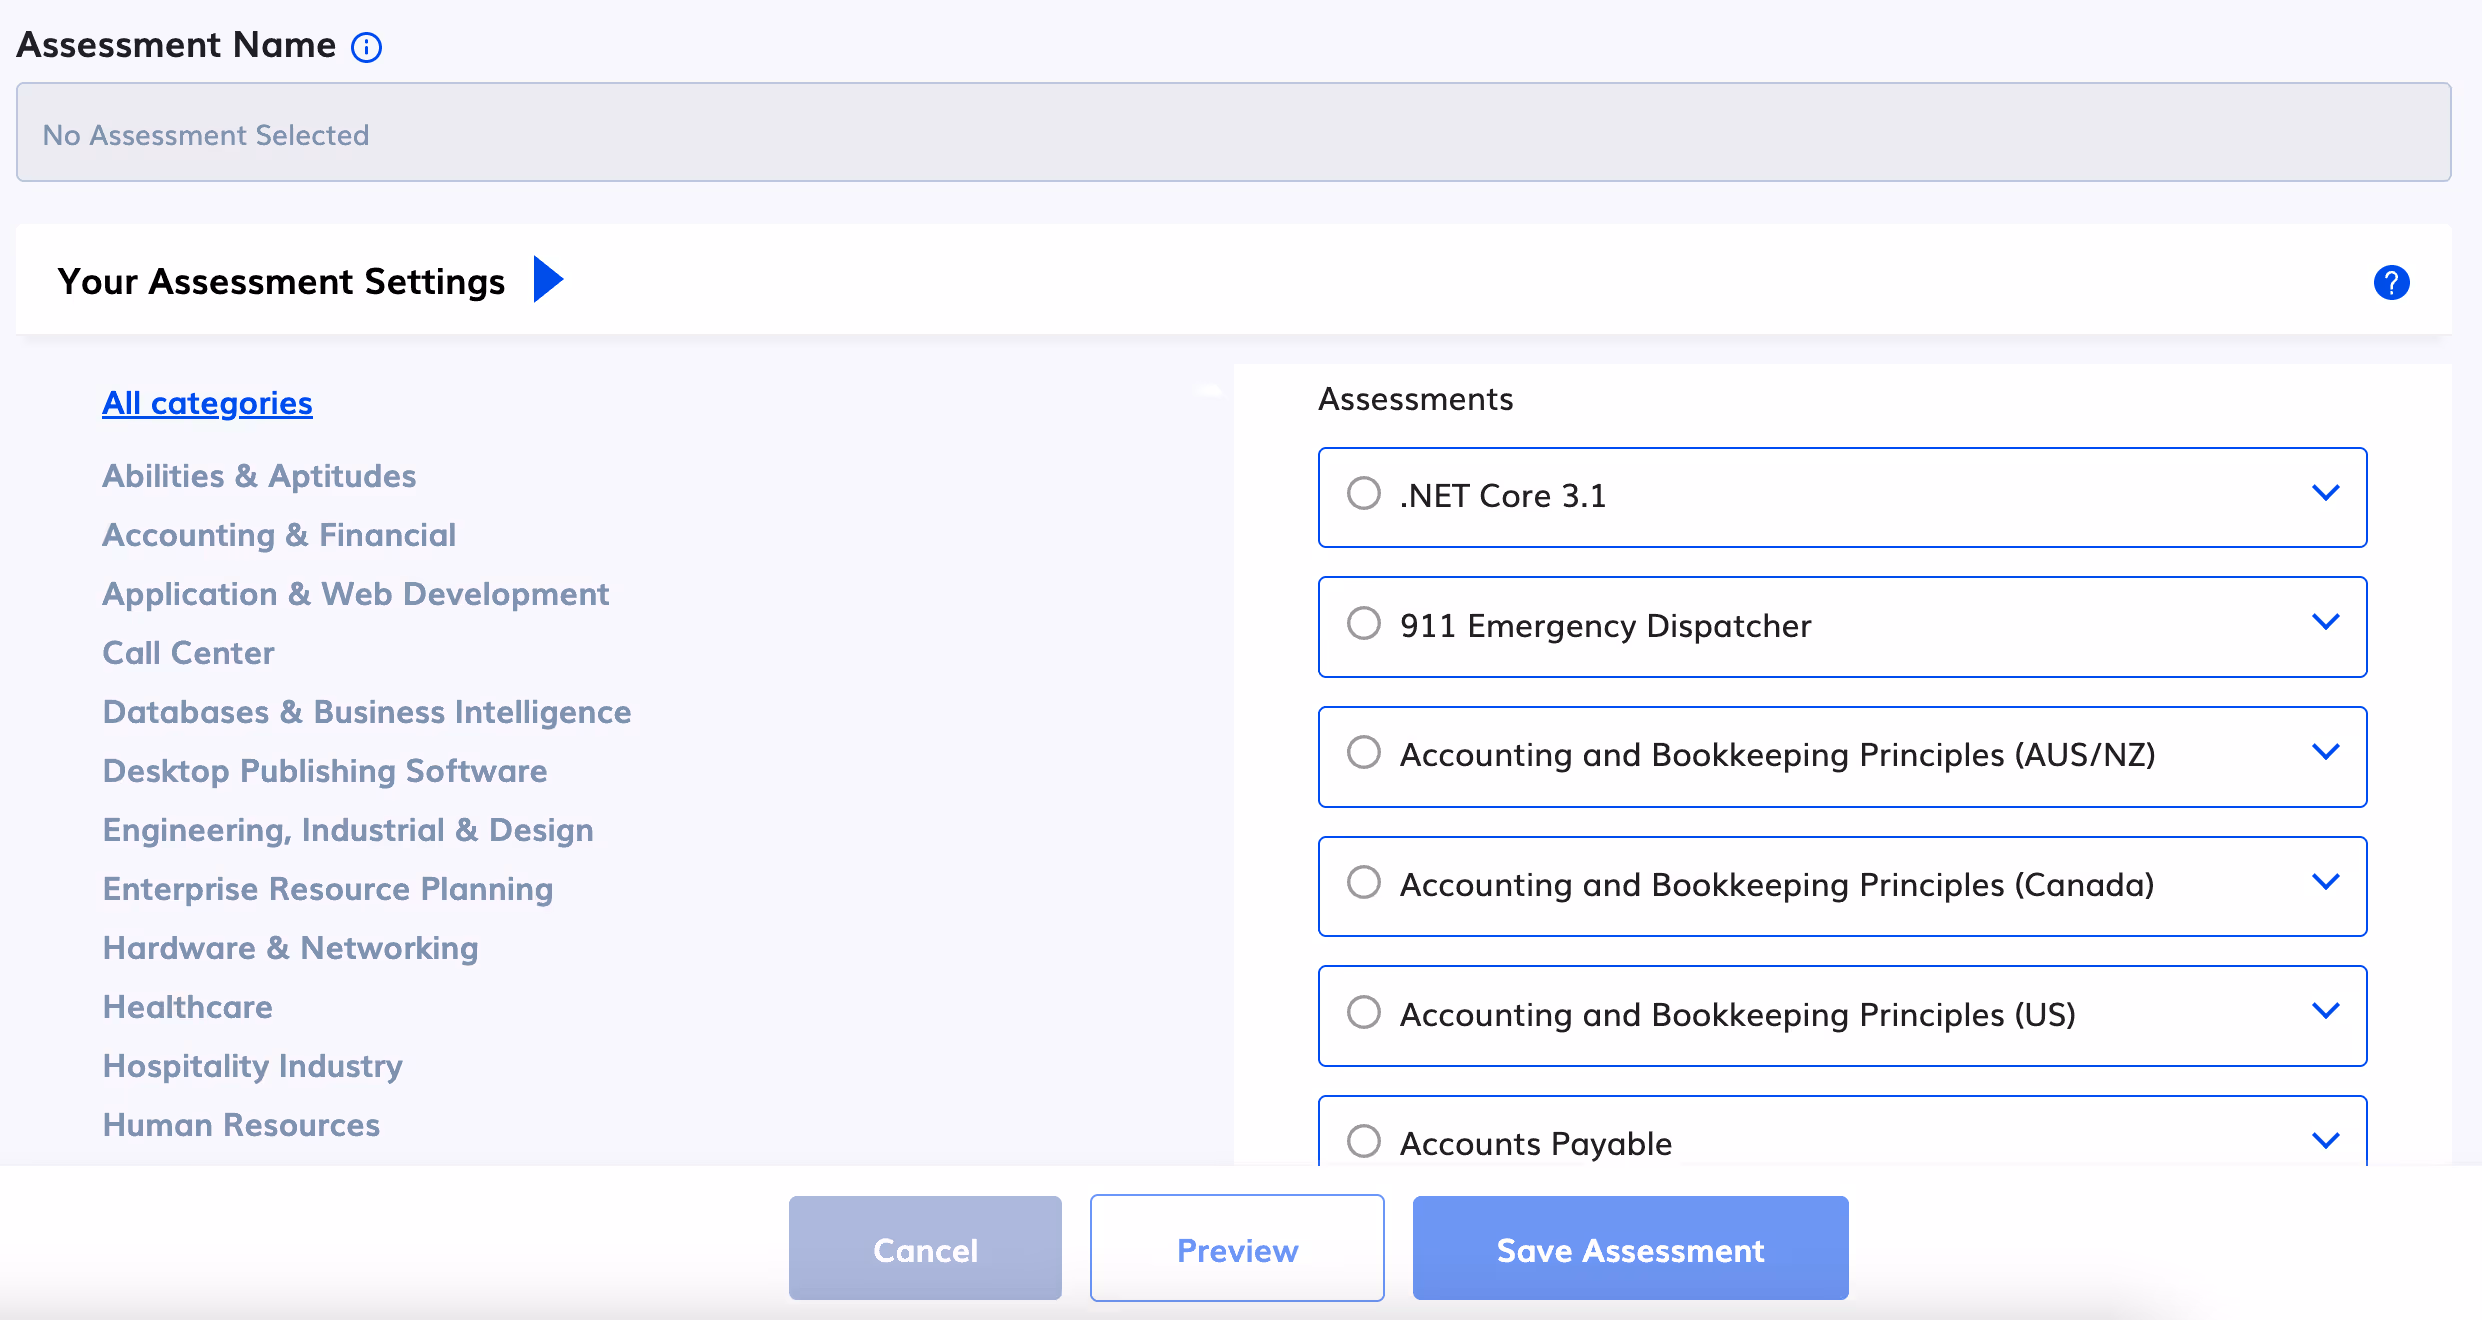The width and height of the screenshot is (2482, 1320).
Task: Pick the Accounts Payable radio button
Action: (x=1363, y=1141)
